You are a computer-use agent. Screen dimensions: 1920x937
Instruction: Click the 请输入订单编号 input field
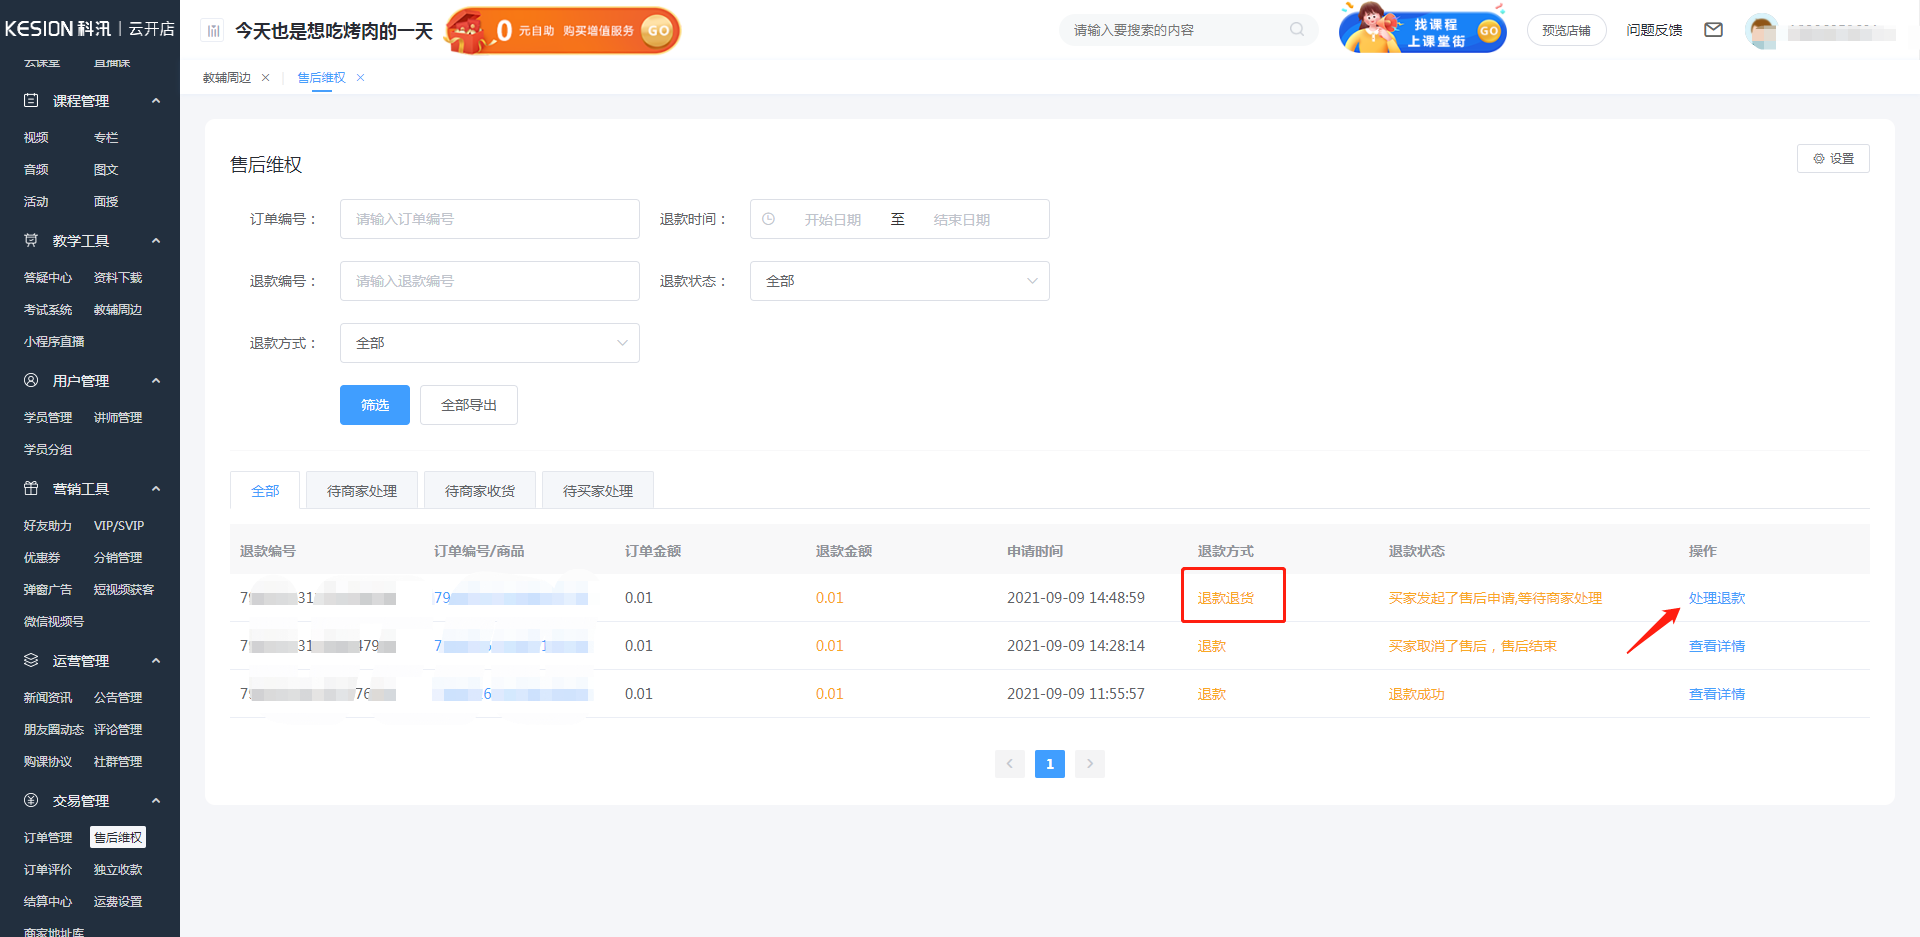pos(489,219)
